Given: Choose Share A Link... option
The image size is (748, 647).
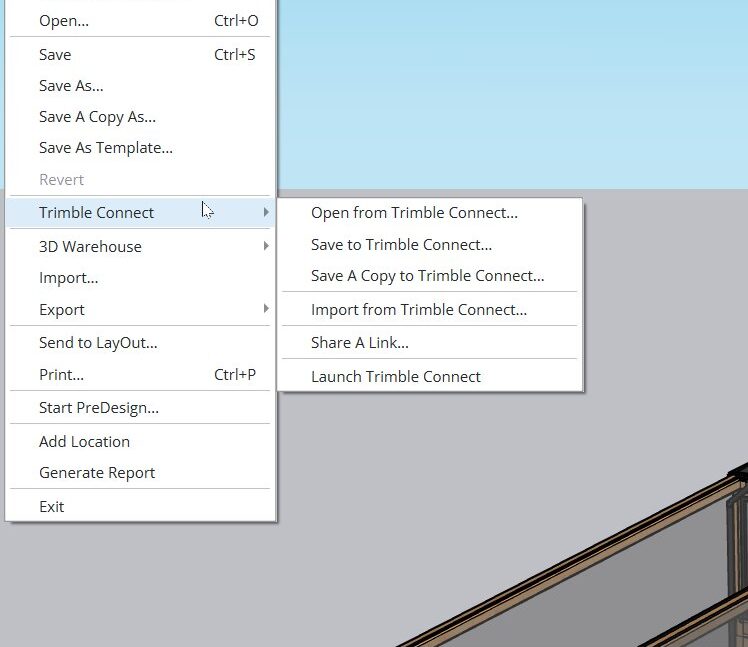Looking at the screenshot, I should tap(430, 343).
